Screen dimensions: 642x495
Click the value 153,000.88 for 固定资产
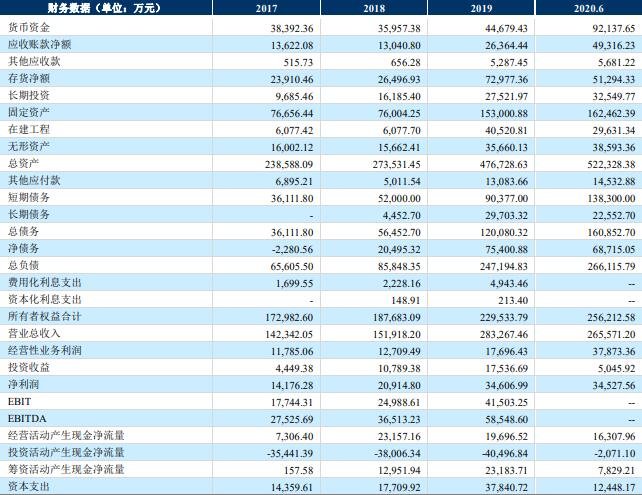click(x=504, y=113)
